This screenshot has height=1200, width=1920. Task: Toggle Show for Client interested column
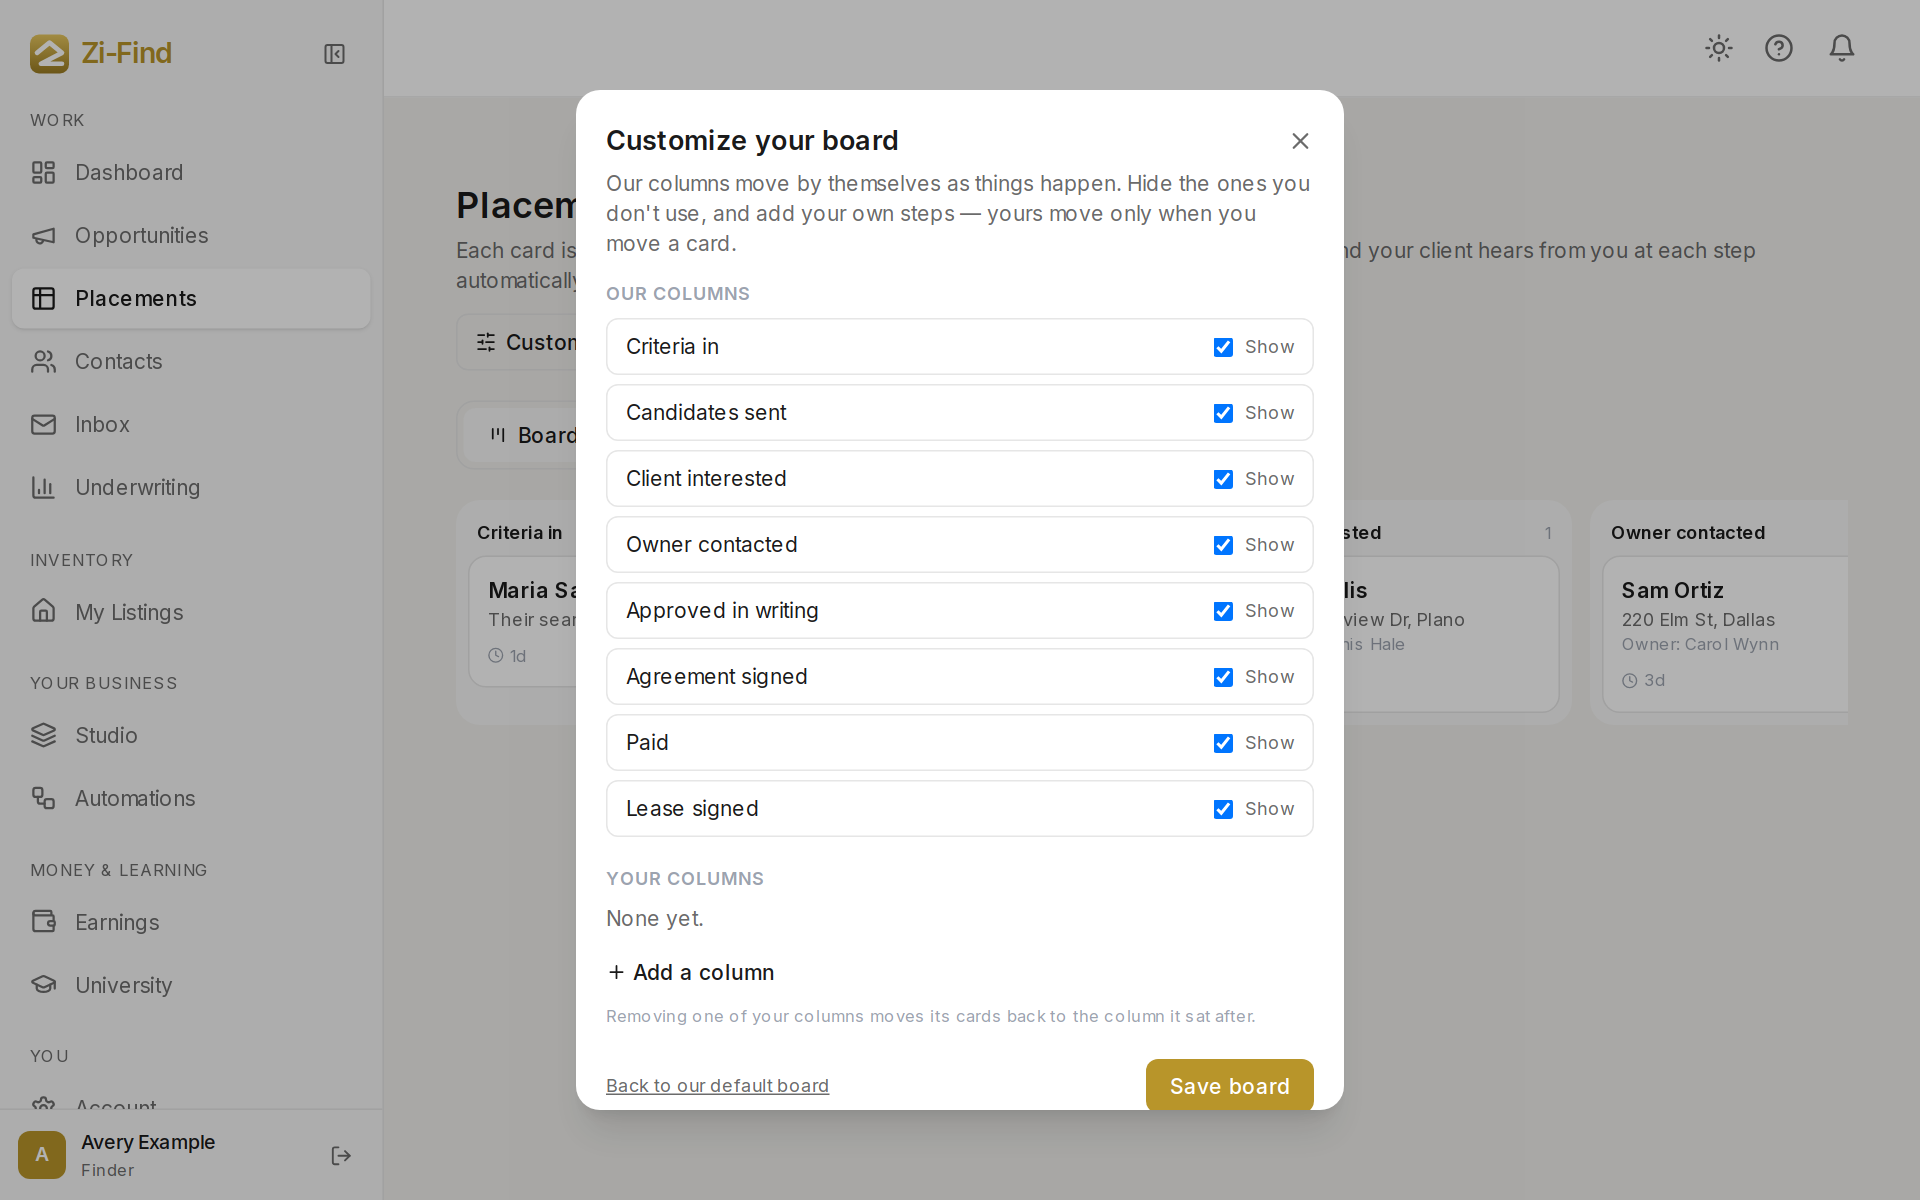(x=1223, y=479)
